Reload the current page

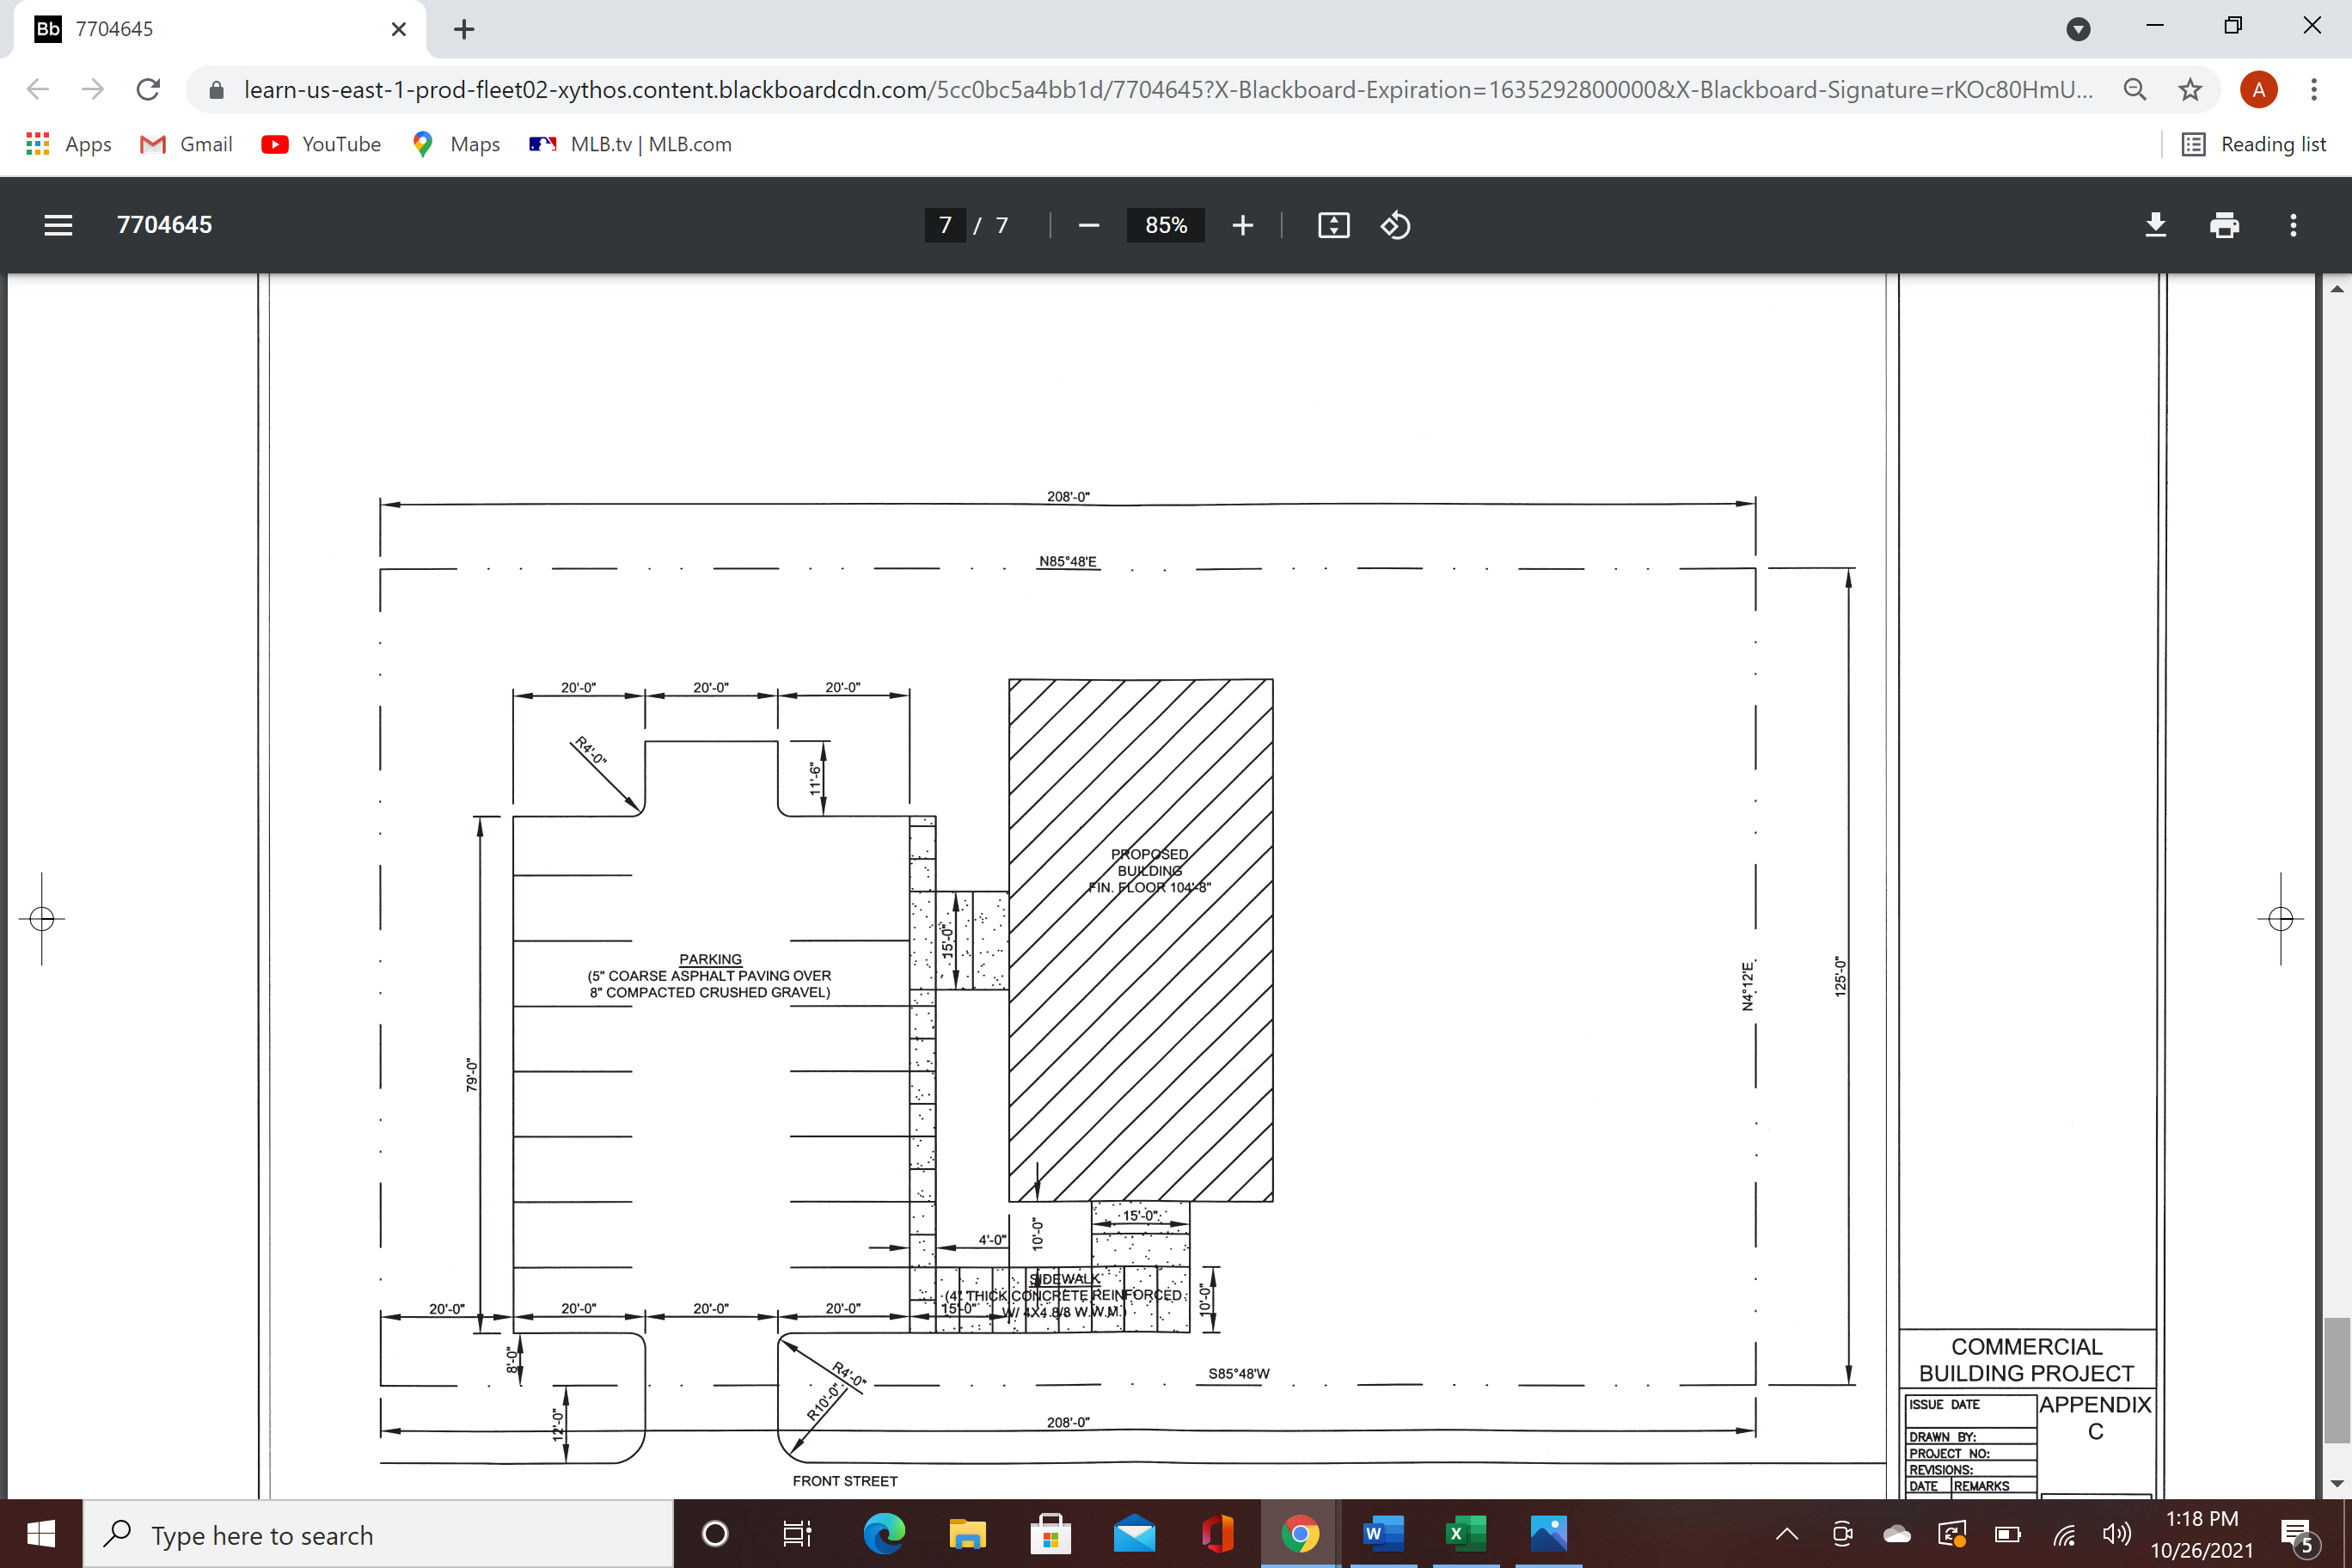[148, 89]
